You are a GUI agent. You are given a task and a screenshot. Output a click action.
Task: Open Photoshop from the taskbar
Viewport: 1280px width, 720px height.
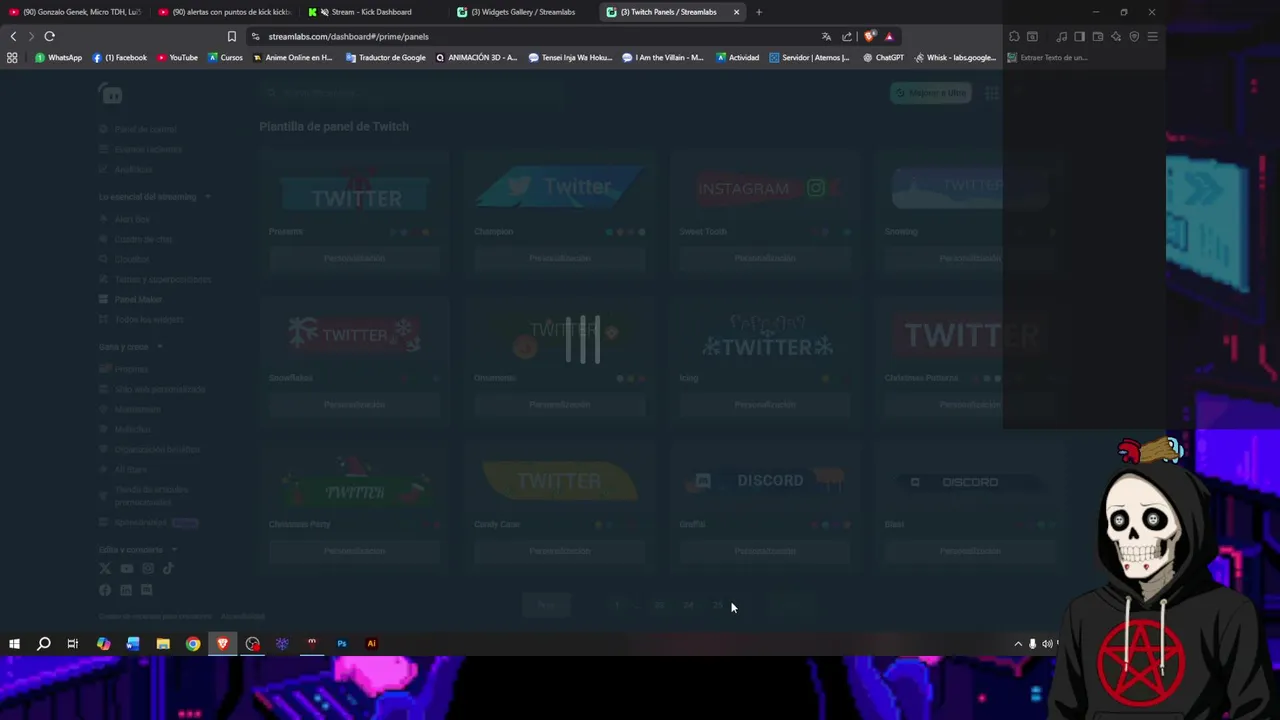point(341,644)
